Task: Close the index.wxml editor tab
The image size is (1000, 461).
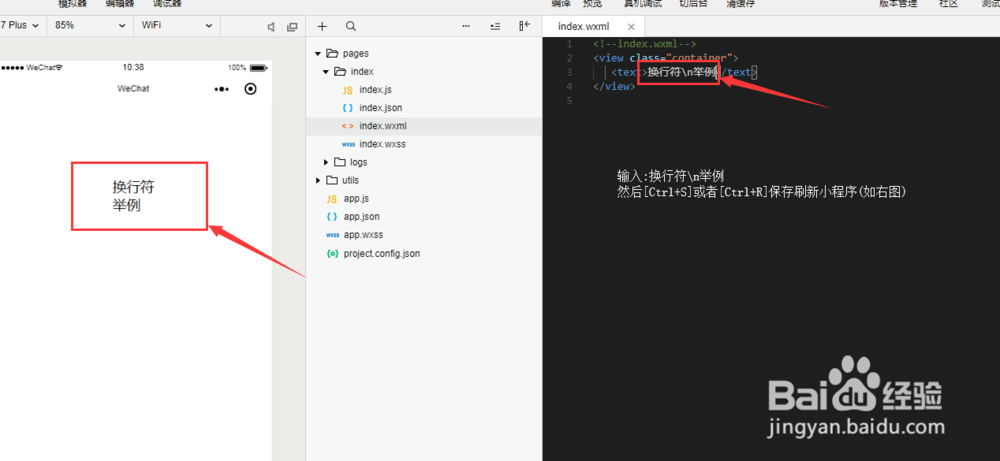Action: (x=631, y=27)
